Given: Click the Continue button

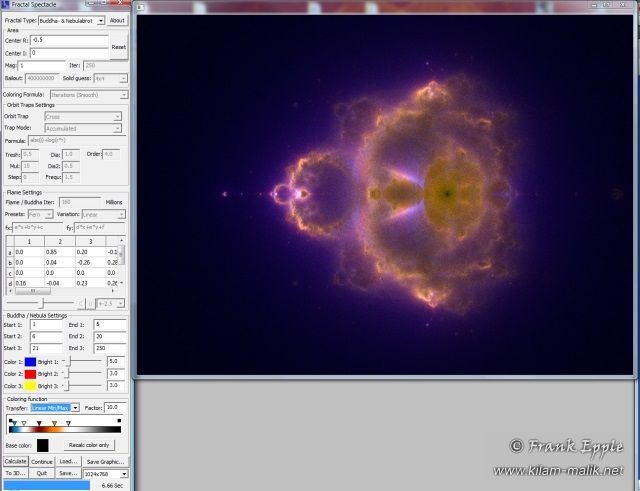Looking at the screenshot, I should [42, 462].
